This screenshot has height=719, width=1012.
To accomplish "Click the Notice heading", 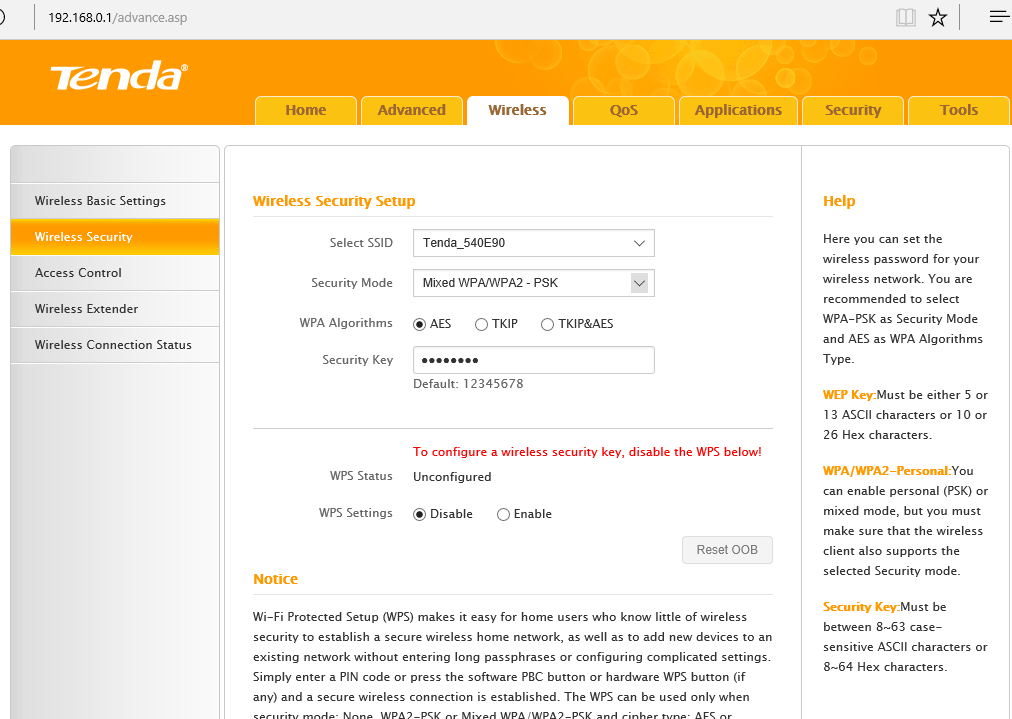I will click(276, 579).
